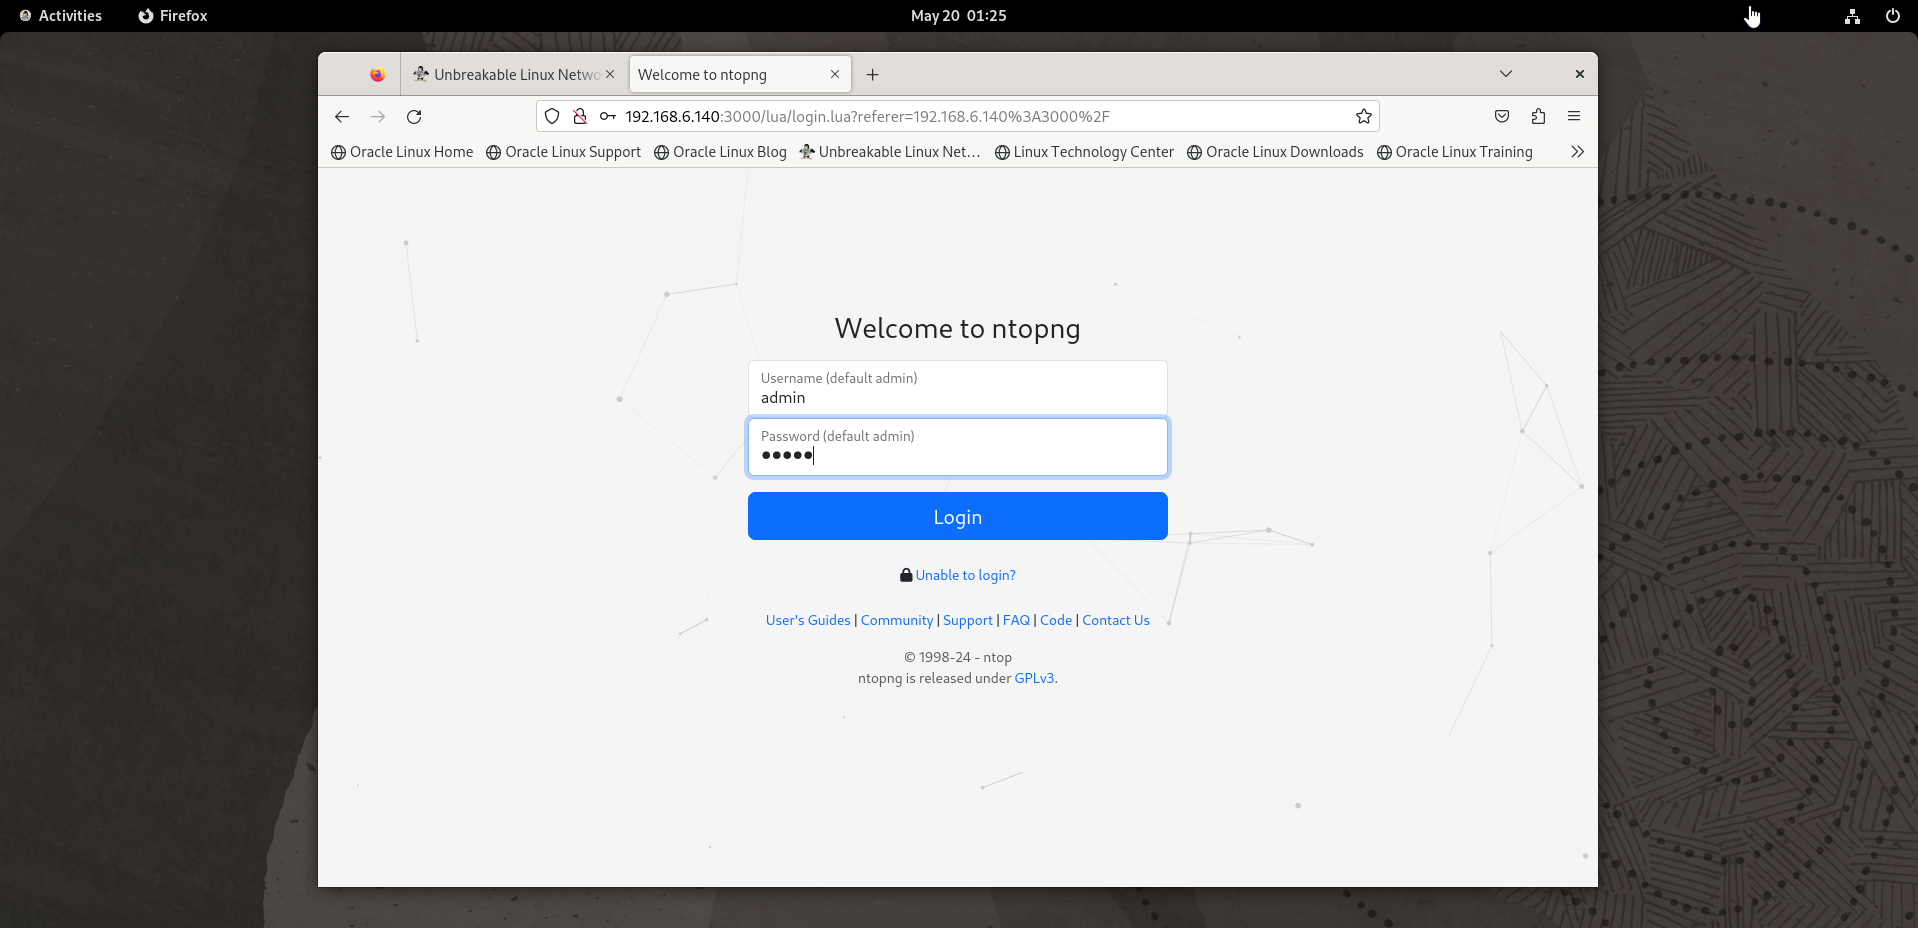
Task: Open the Oracle Linux Home bookmark
Action: [402, 152]
